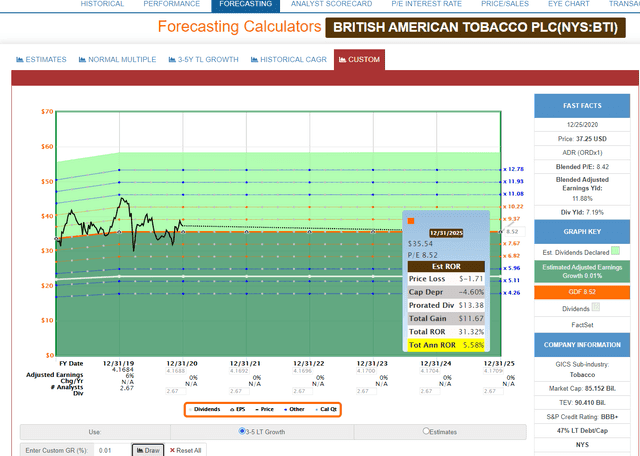Open the ANALYST SCORECARD tab
The height and width of the screenshot is (456, 640).
tap(331, 4)
